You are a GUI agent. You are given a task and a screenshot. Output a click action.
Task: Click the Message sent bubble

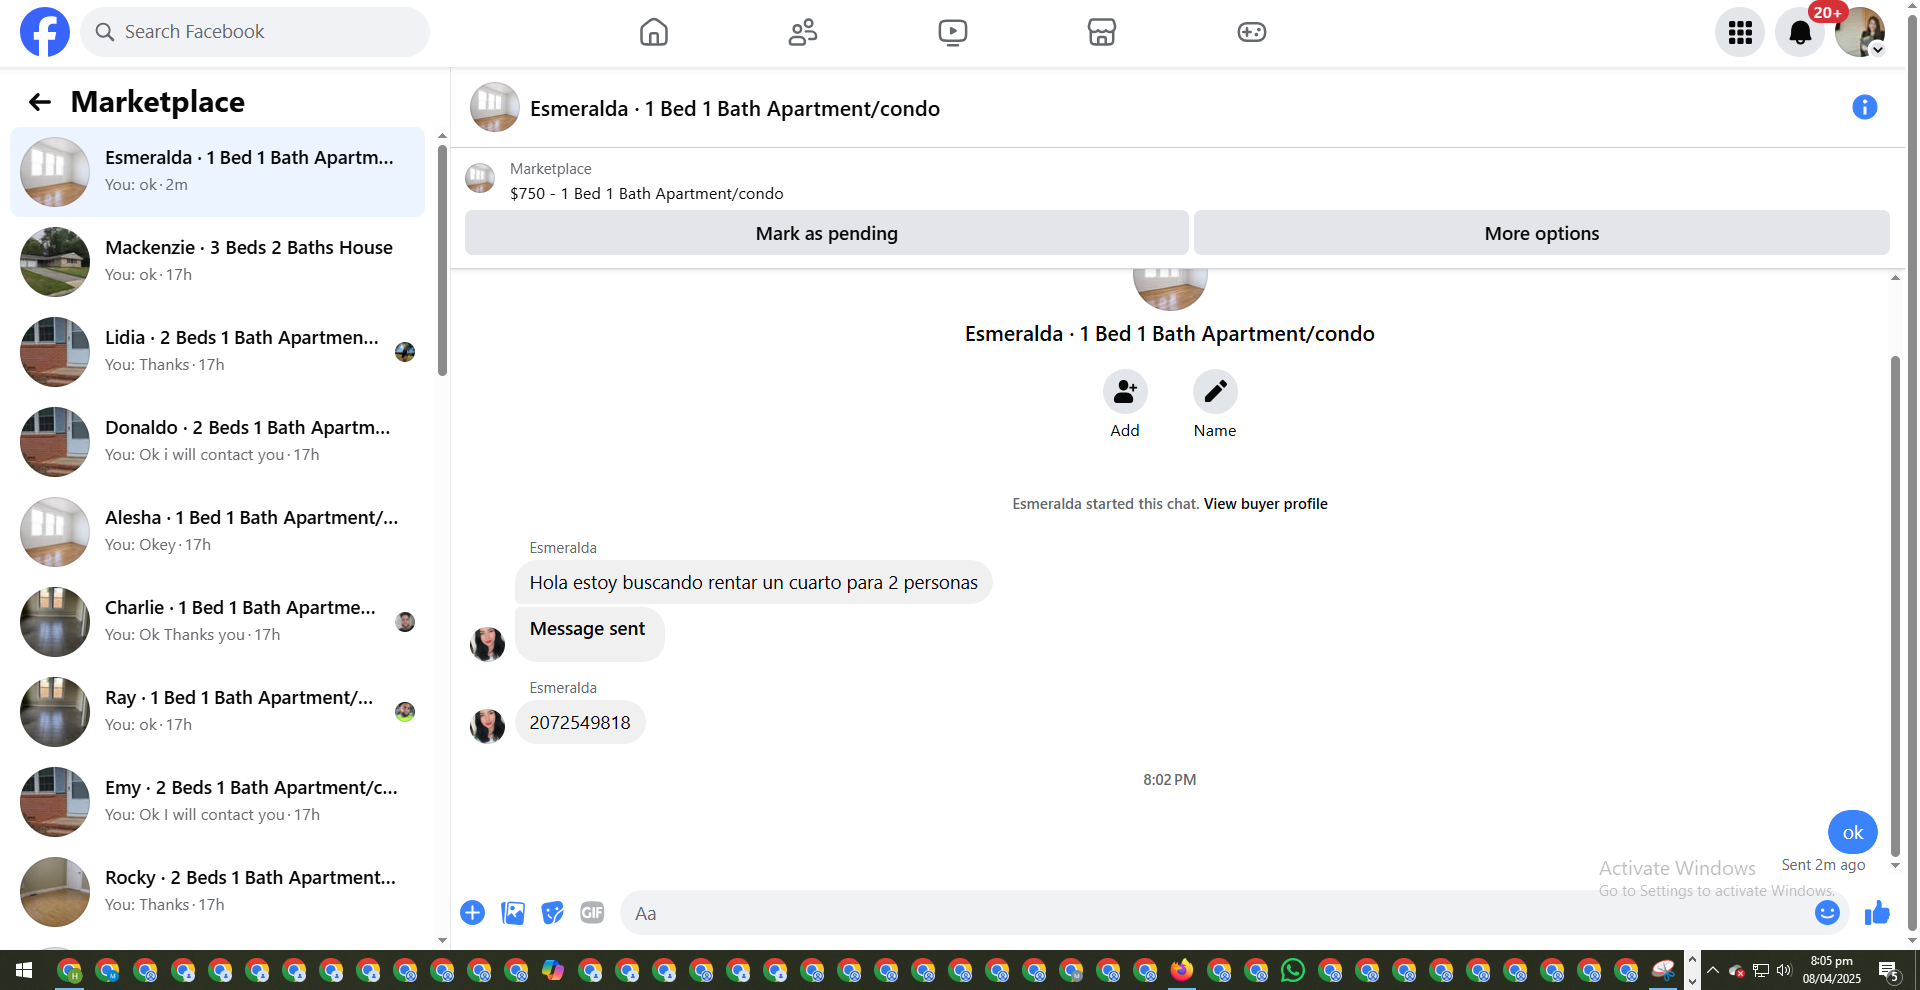(589, 634)
